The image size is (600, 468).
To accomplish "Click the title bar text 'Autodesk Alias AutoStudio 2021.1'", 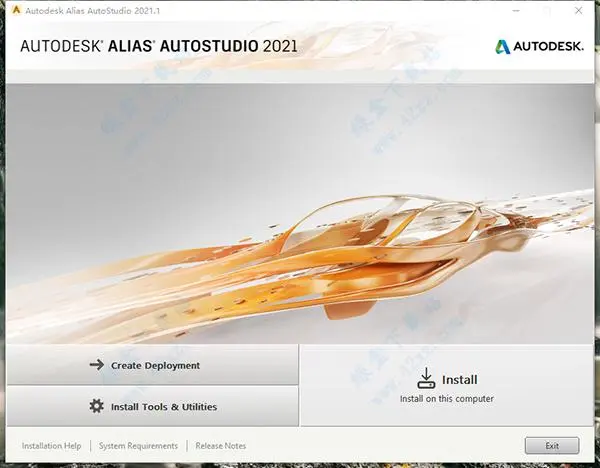I will [x=93, y=11].
